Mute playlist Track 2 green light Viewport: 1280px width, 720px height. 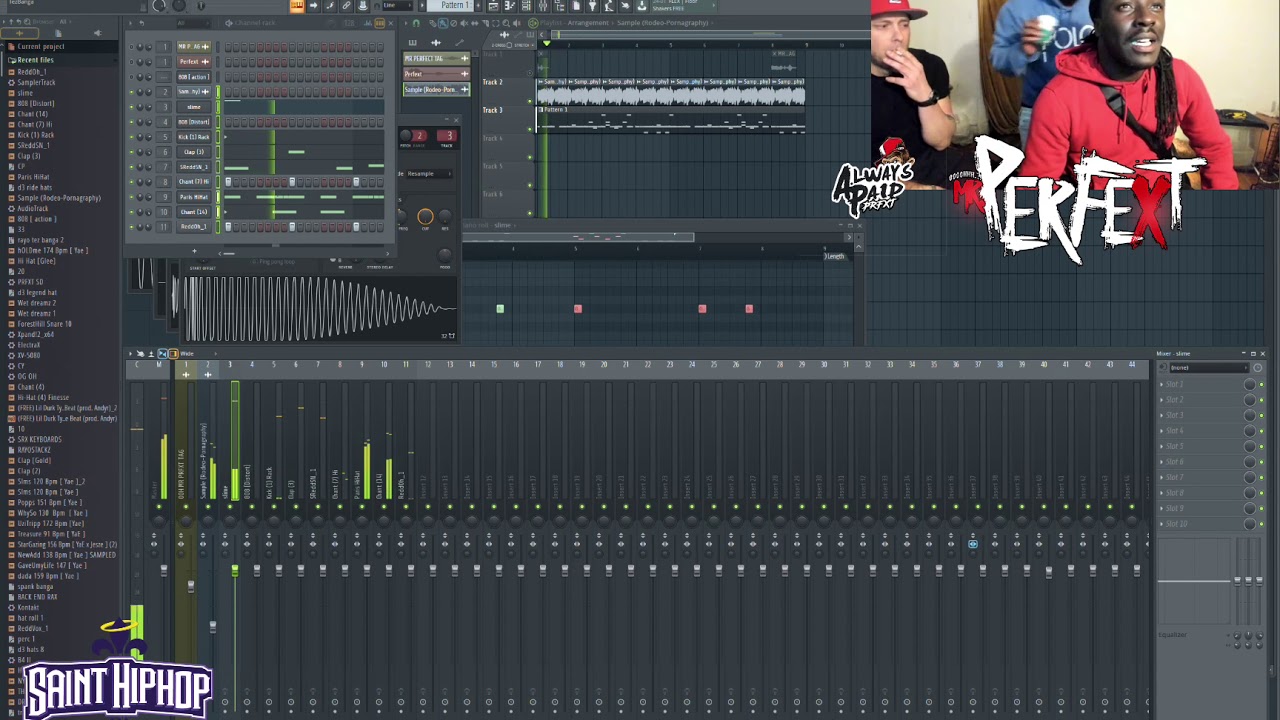pos(530,101)
